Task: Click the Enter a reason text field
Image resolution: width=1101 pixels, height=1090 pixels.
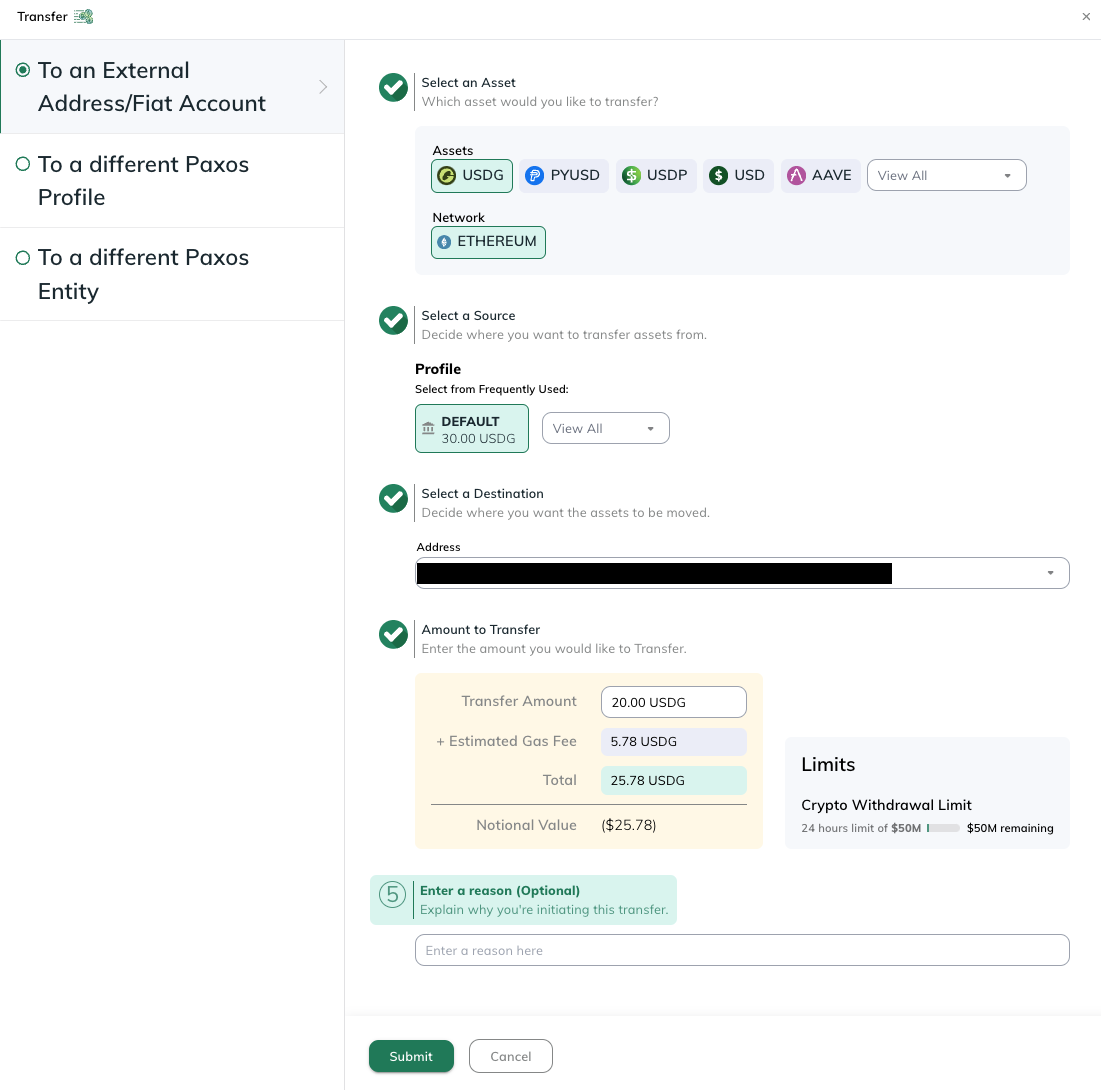Action: point(742,950)
